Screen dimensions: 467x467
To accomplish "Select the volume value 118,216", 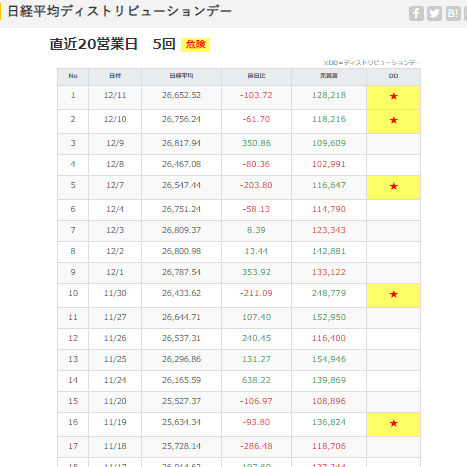I will click(x=329, y=119).
